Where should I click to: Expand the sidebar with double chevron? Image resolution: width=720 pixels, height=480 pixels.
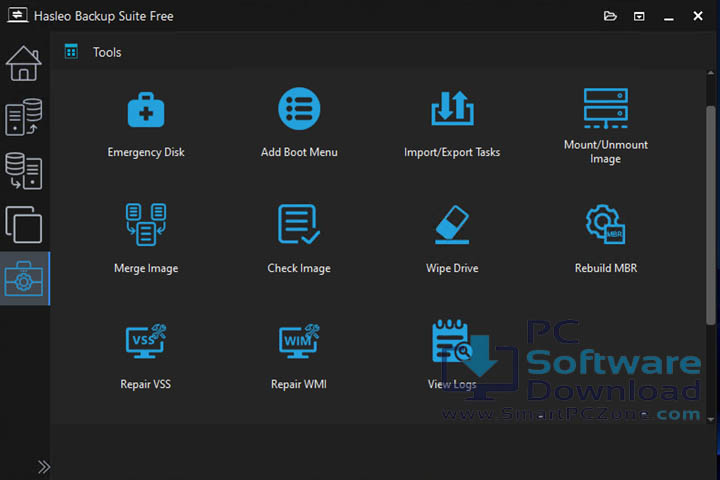tap(44, 467)
